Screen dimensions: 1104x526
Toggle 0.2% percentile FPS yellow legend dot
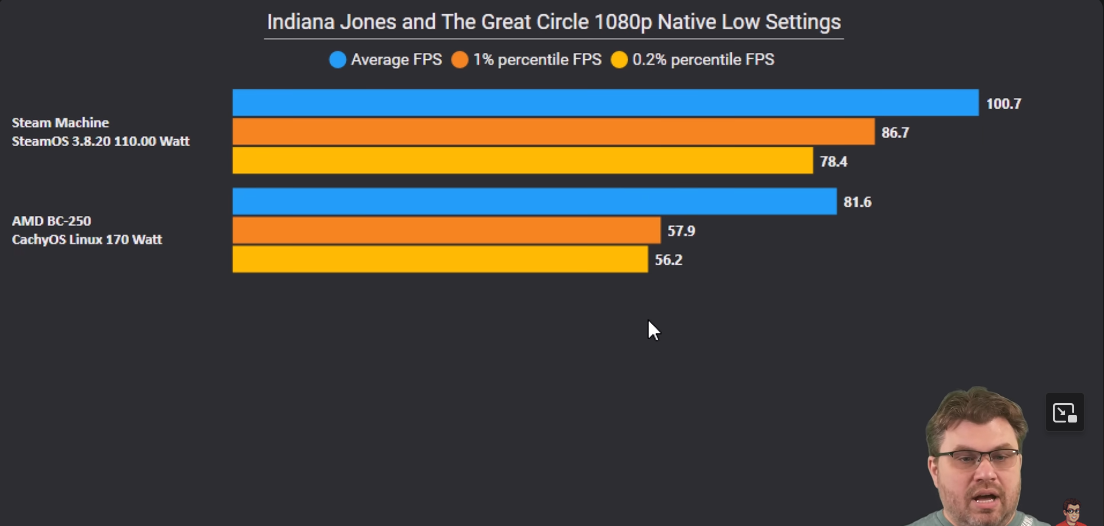tap(619, 60)
